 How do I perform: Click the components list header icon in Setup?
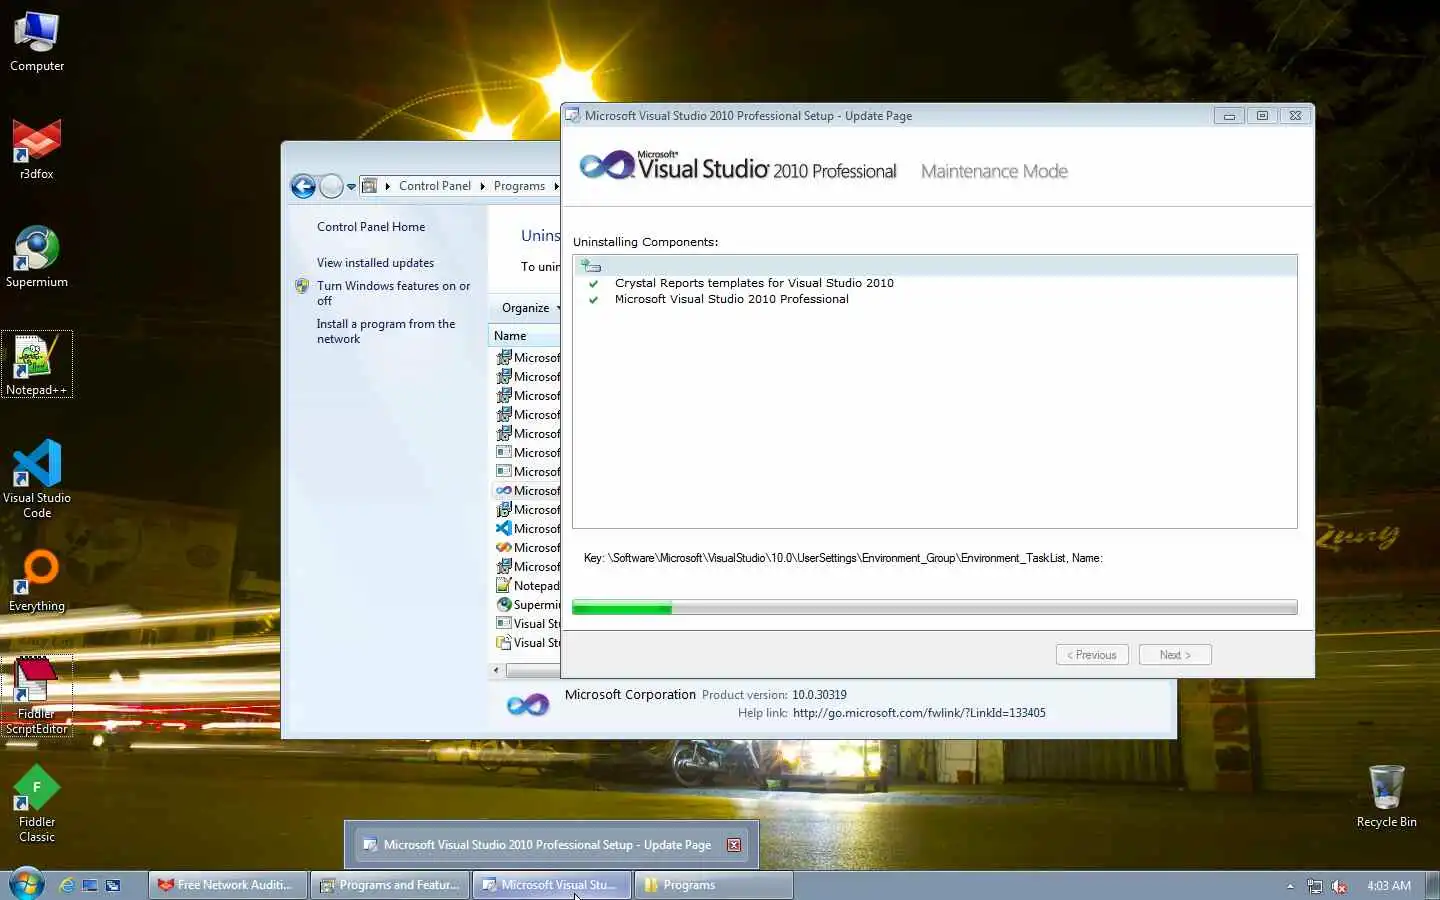[591, 266]
